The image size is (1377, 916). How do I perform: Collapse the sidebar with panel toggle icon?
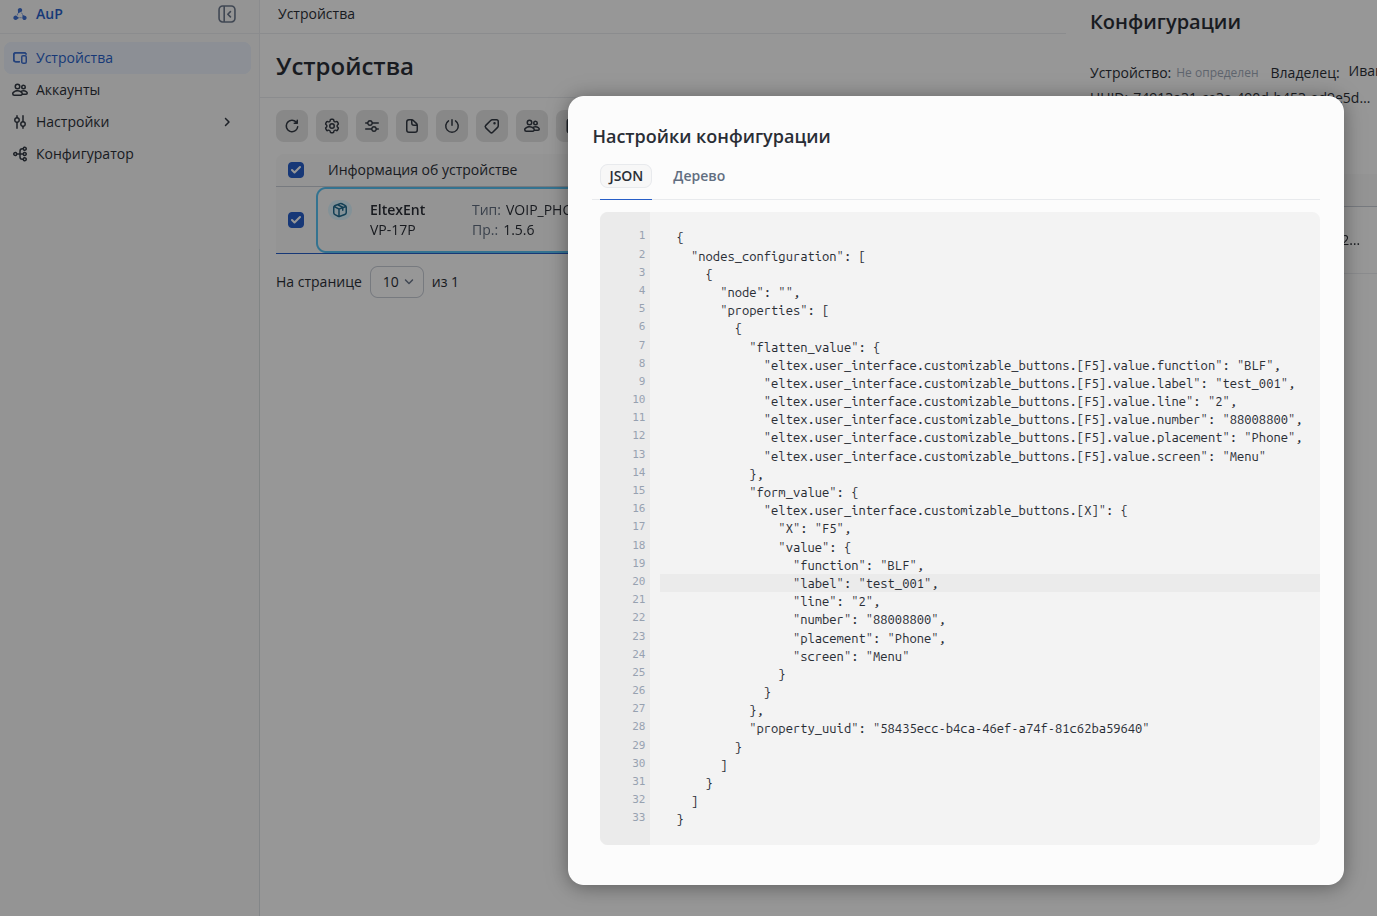[227, 14]
